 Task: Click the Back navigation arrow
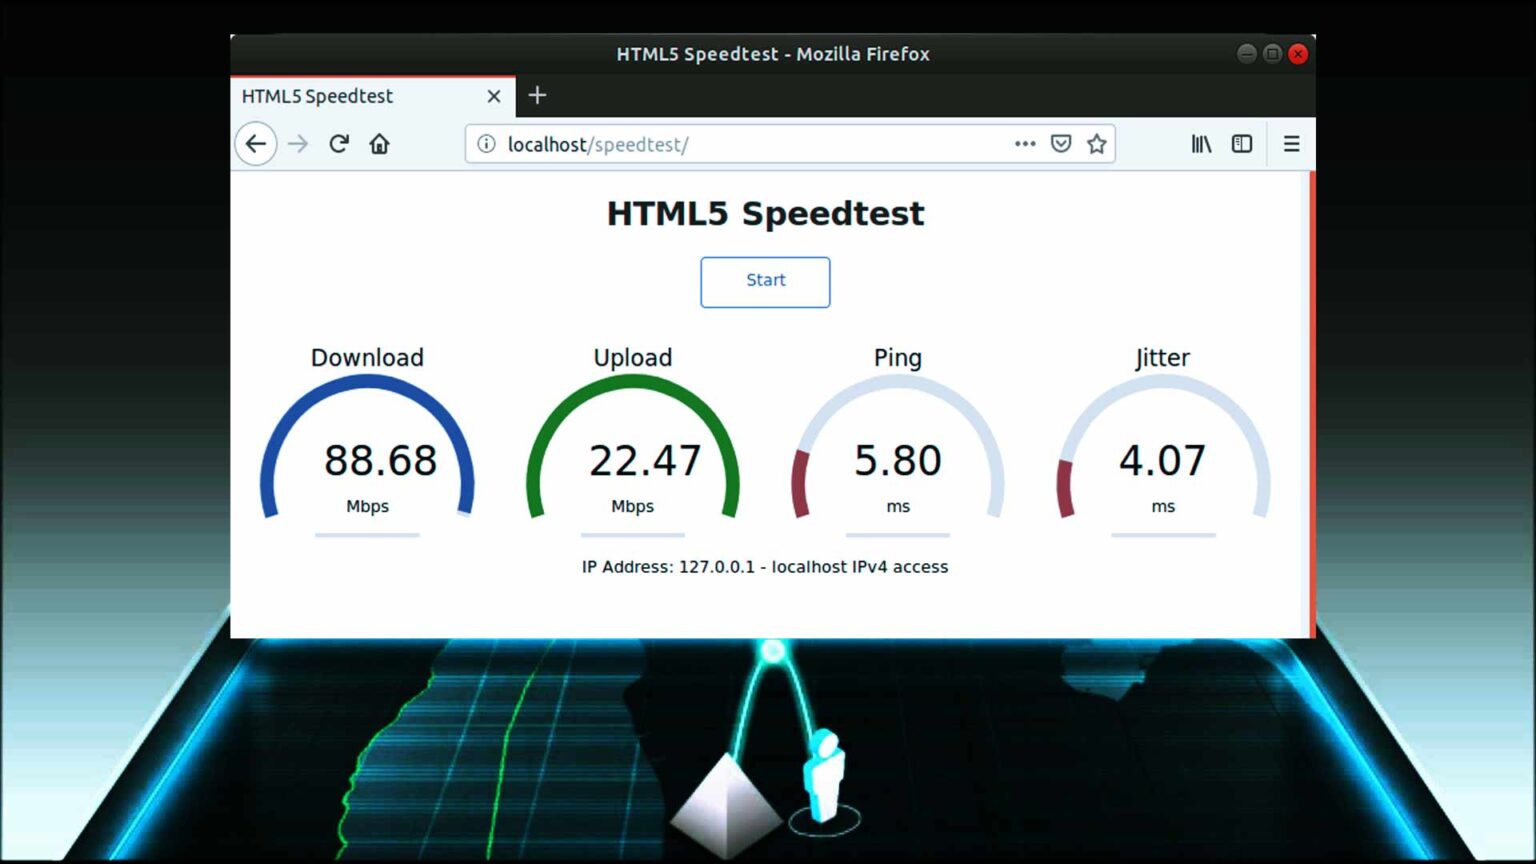[256, 143]
